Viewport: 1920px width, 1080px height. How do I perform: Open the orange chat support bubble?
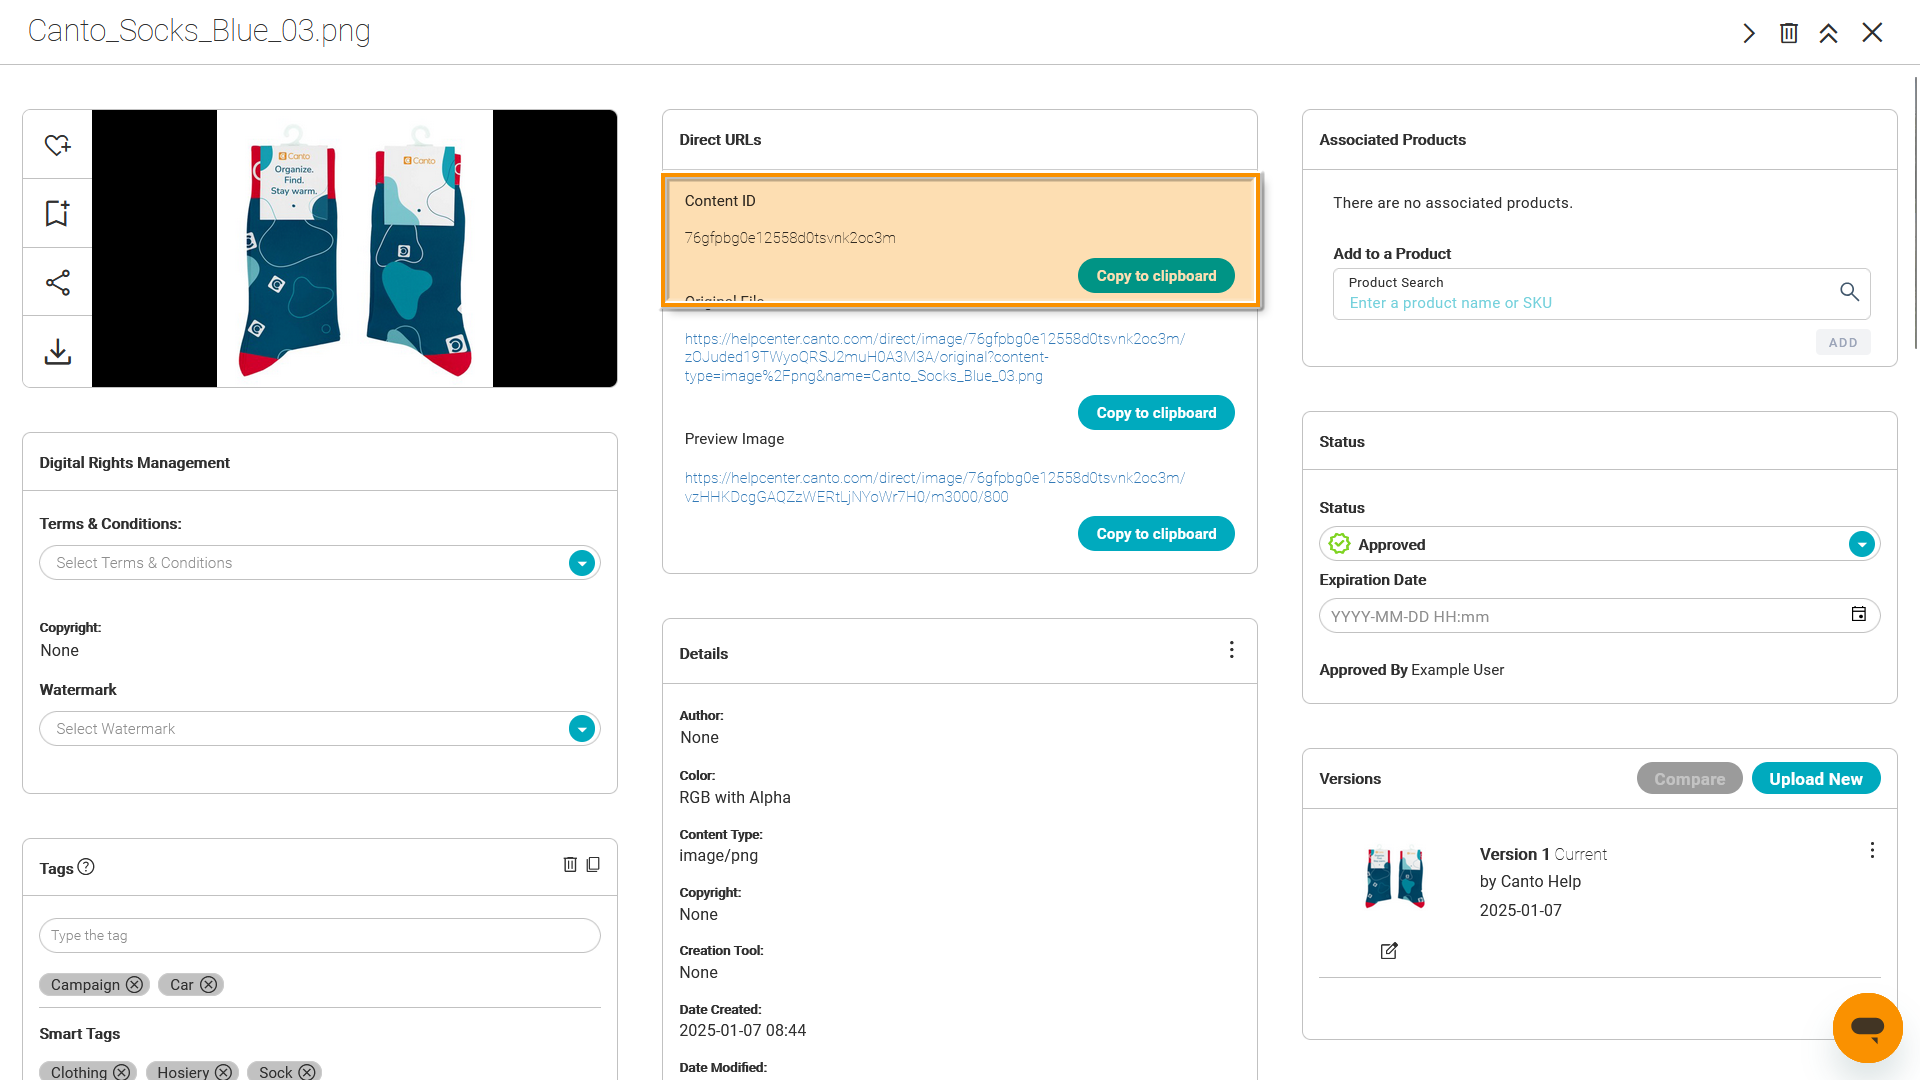click(x=1867, y=1027)
